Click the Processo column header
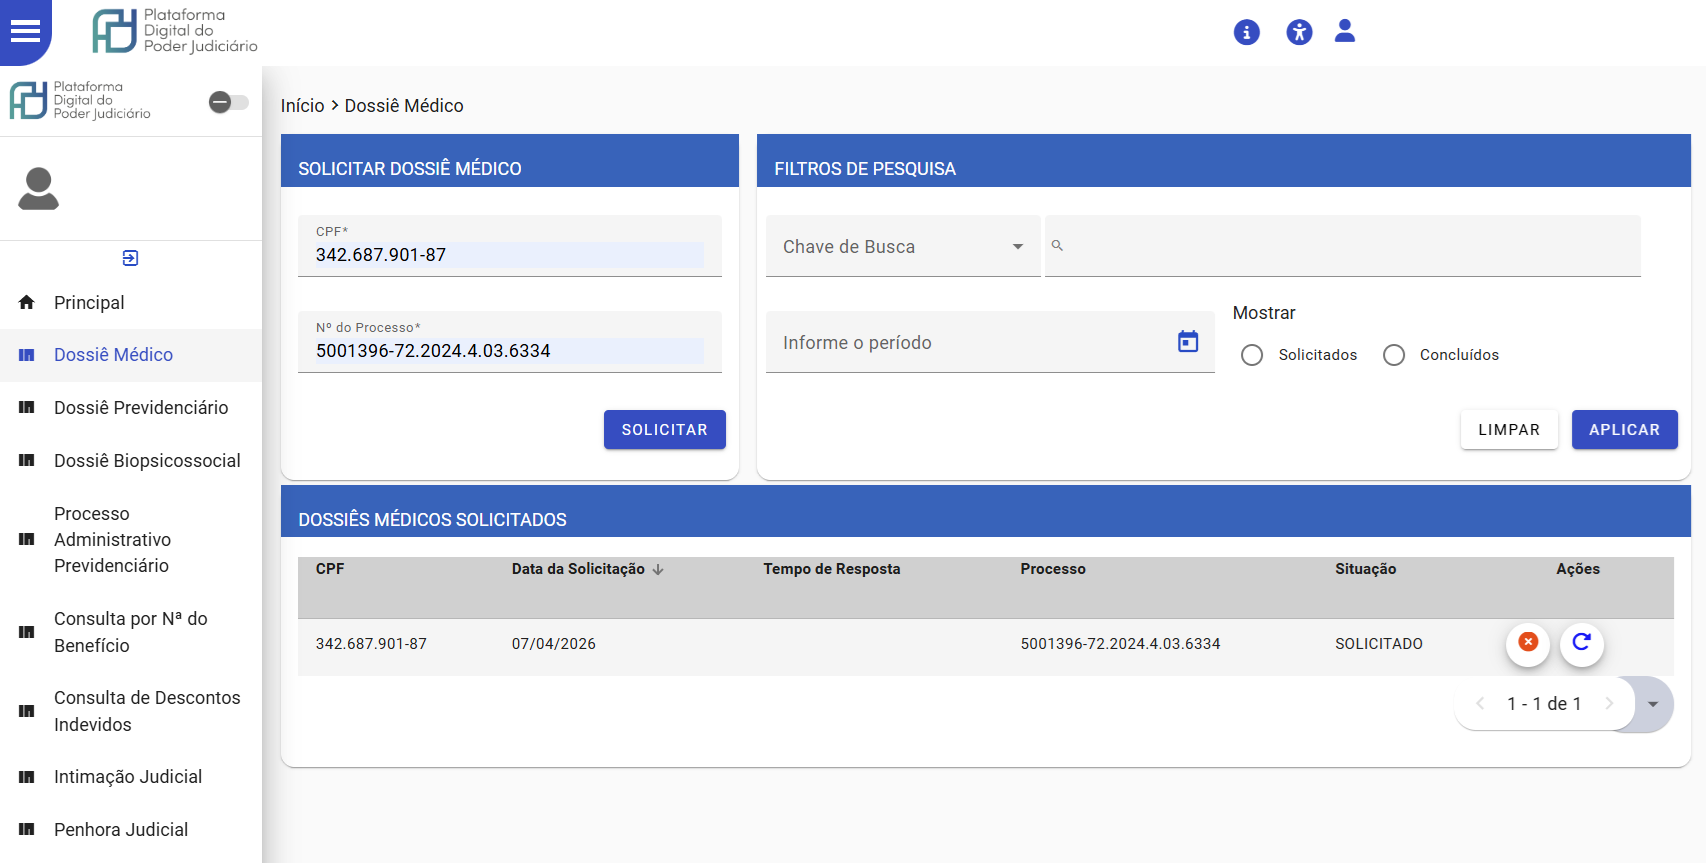Viewport: 1706px width, 863px height. point(1053,569)
